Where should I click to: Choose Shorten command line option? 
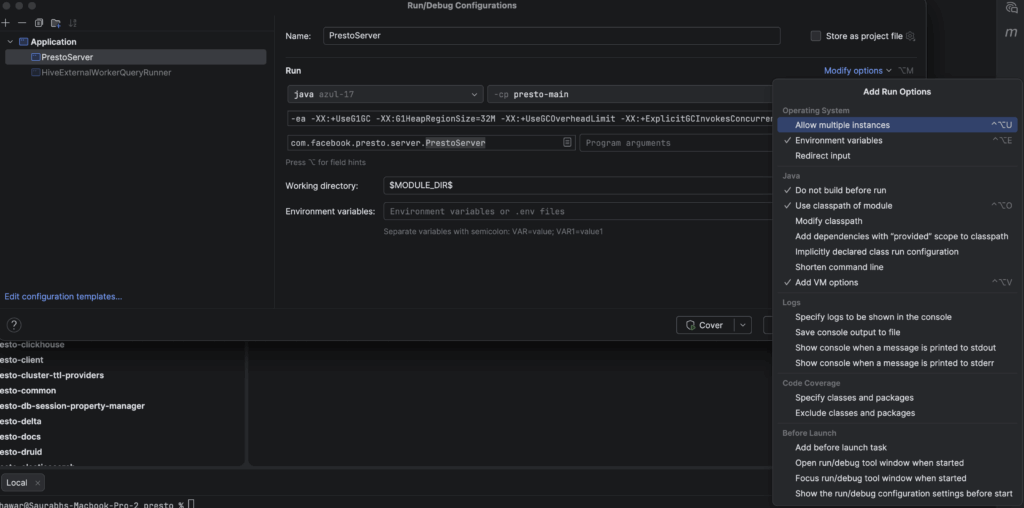839,267
